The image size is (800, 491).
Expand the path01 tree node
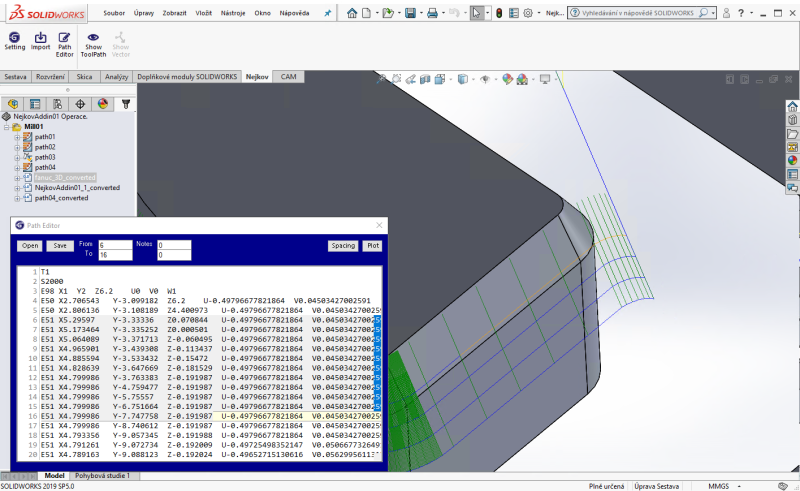17,137
